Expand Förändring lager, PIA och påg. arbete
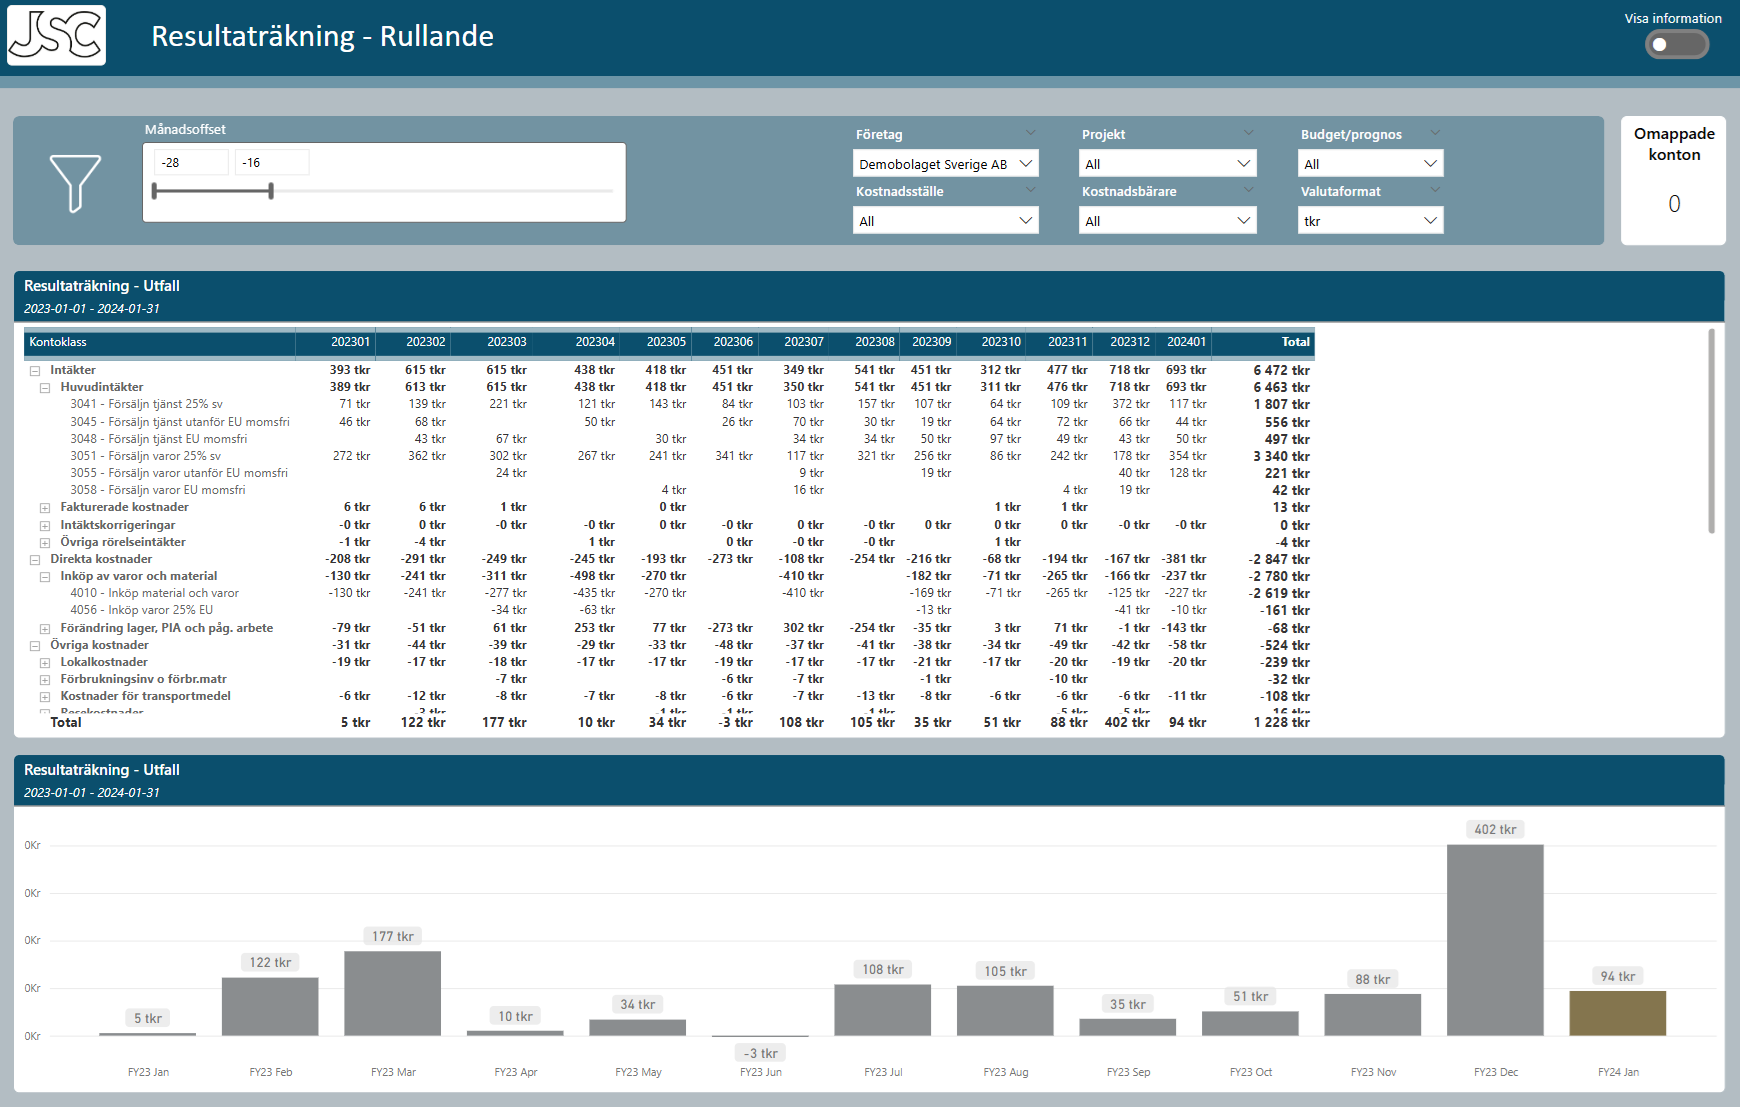Viewport: 1740px width, 1107px height. [45, 629]
